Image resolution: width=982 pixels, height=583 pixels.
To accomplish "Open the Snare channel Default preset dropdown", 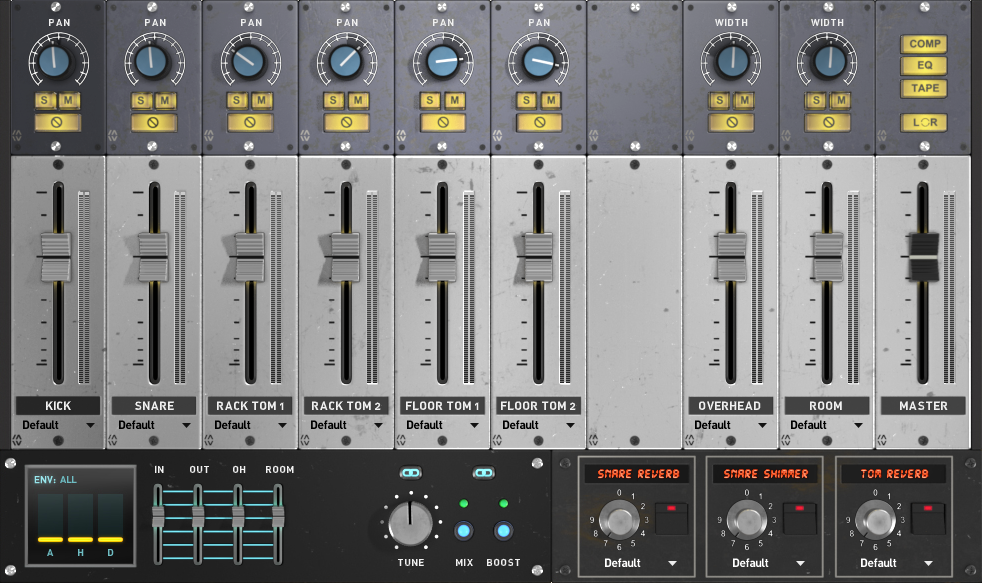I will 154,425.
